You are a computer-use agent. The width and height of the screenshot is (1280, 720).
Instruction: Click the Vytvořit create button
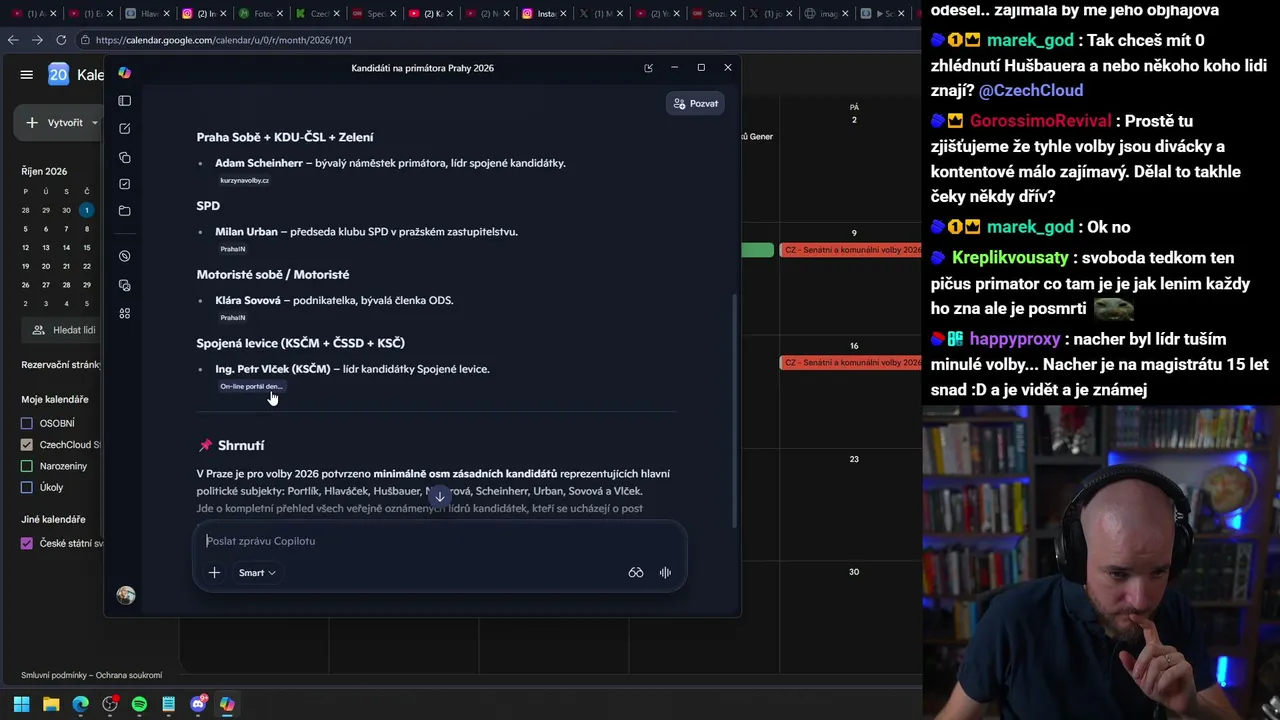click(x=56, y=122)
